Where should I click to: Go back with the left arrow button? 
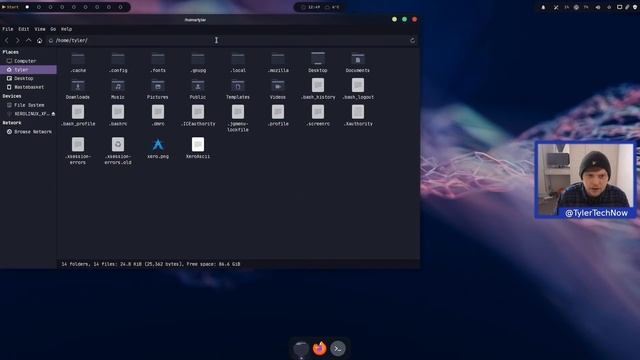click(x=7, y=40)
